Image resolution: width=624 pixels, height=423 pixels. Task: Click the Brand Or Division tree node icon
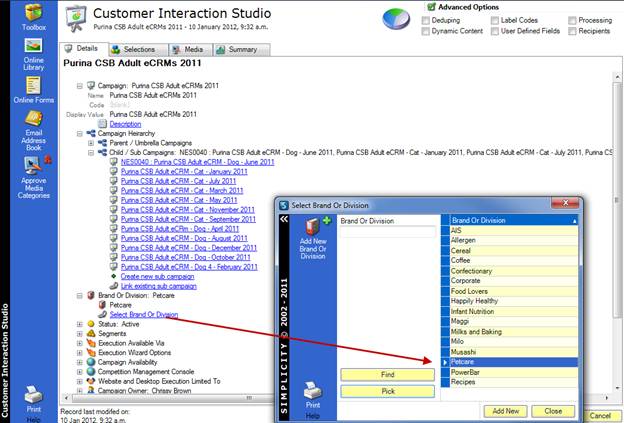coord(91,295)
